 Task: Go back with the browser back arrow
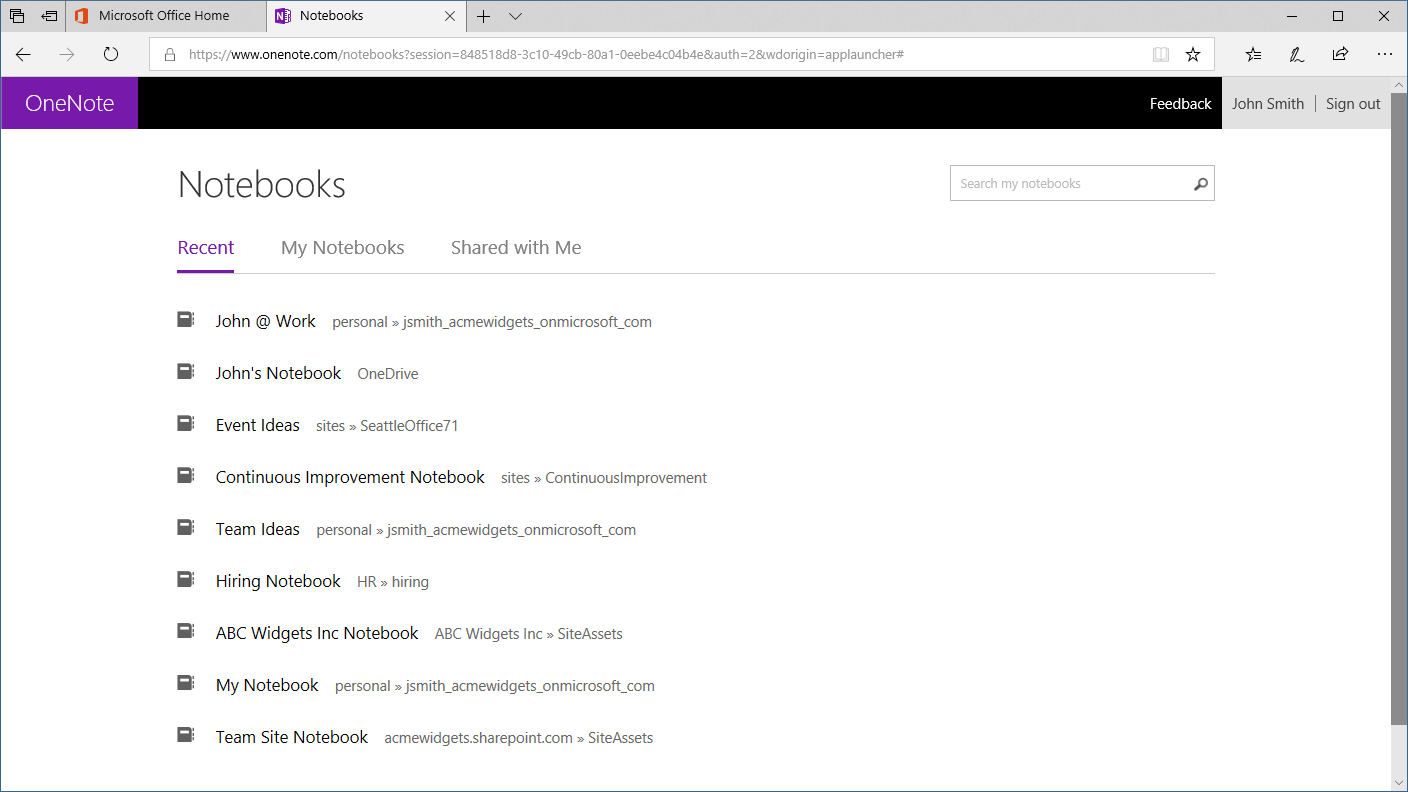pyautogui.click(x=23, y=55)
